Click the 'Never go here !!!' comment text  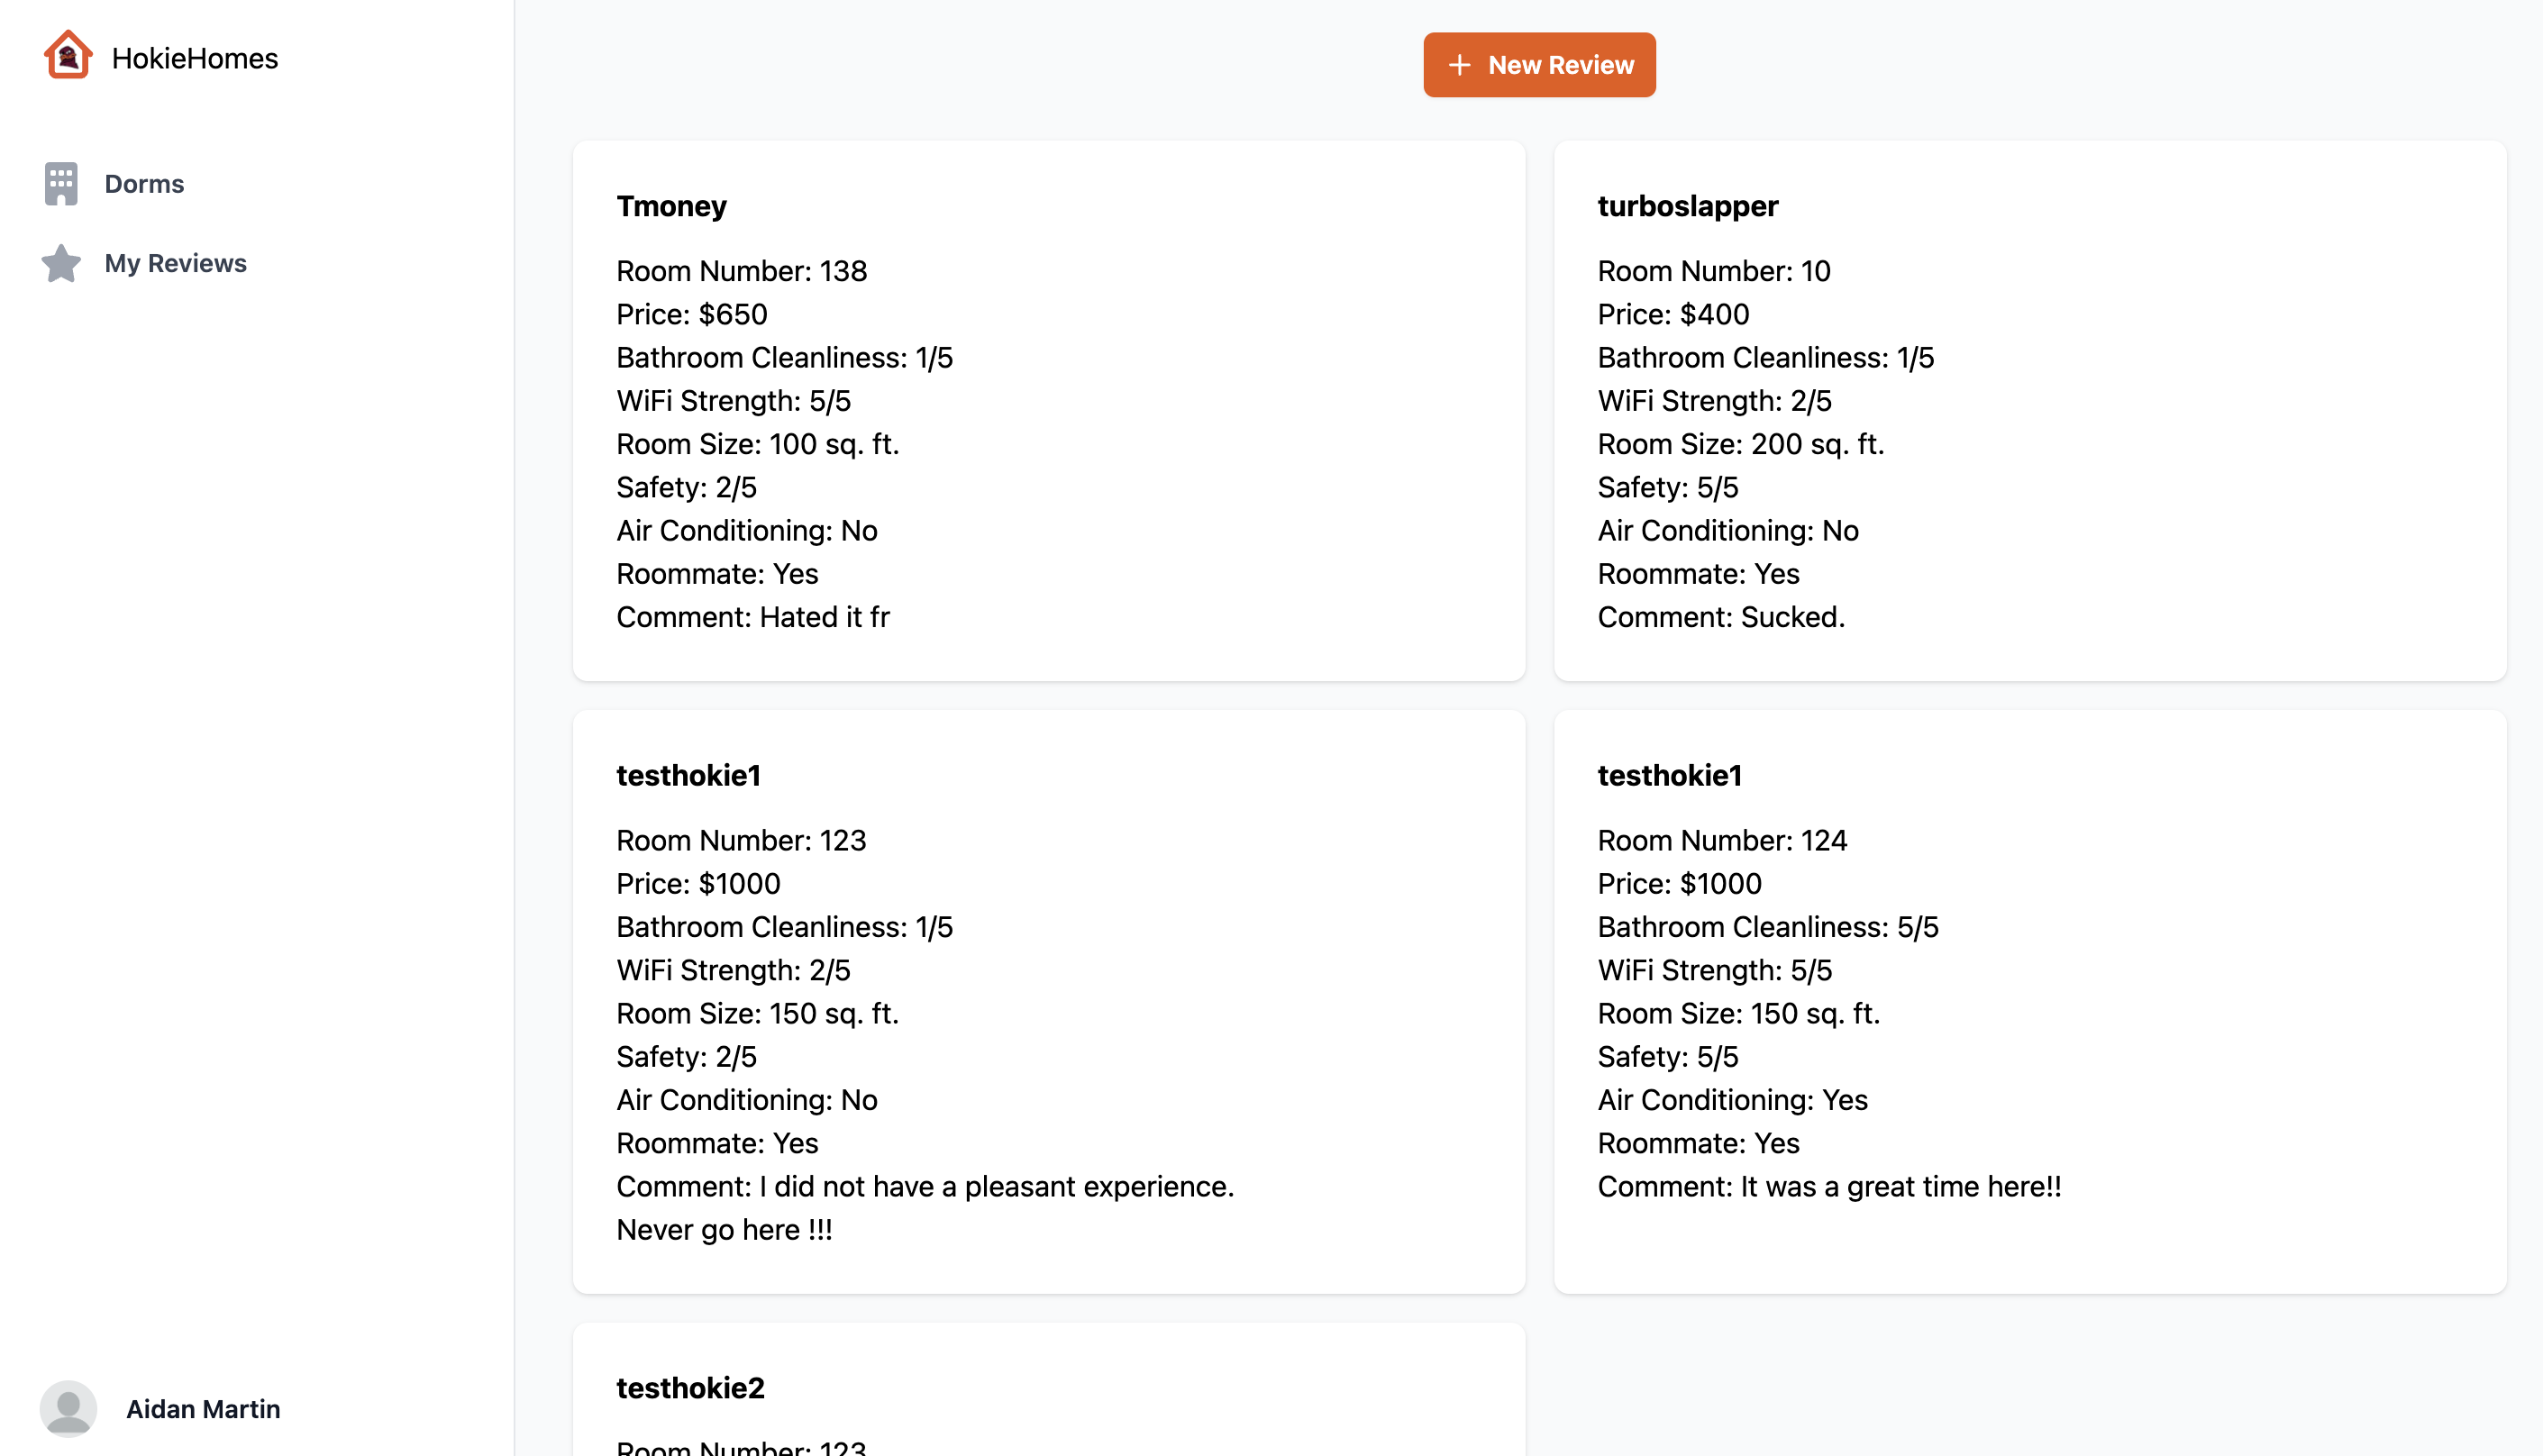click(x=724, y=1229)
